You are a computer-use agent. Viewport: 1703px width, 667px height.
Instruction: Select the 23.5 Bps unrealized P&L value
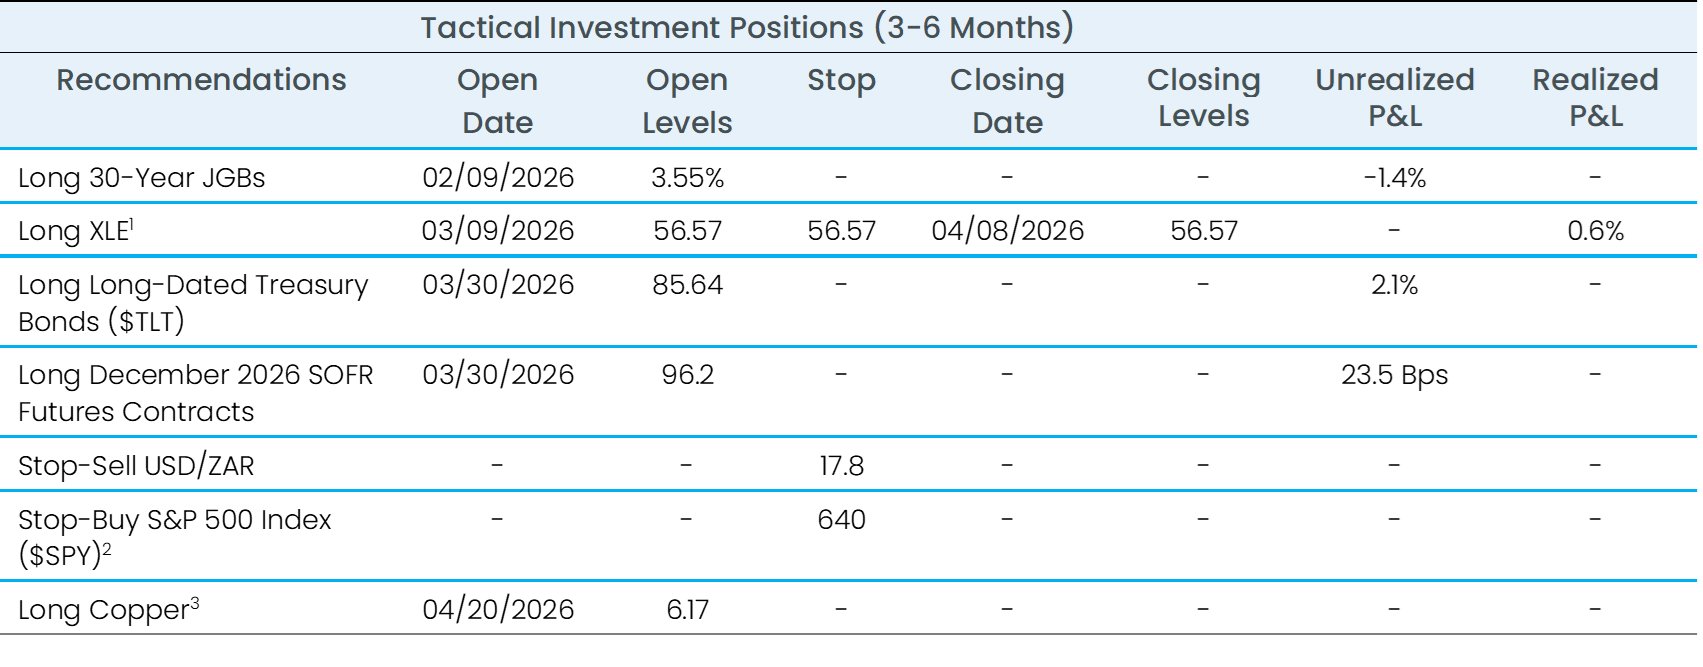(1394, 375)
